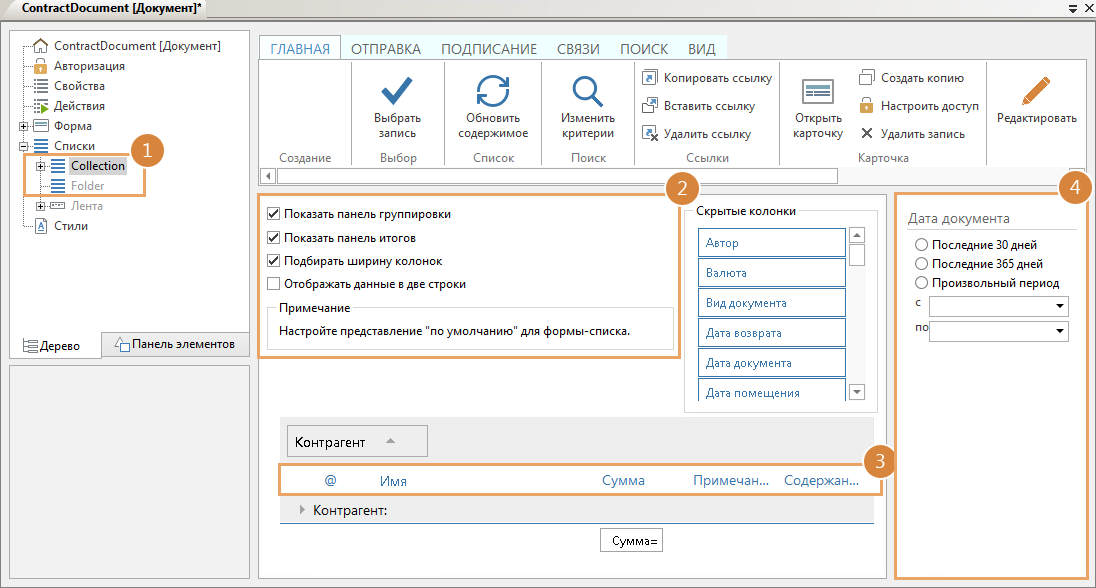1096x588 pixels.
Task: Click the Изменить критерии magnifier icon
Action: click(x=588, y=90)
